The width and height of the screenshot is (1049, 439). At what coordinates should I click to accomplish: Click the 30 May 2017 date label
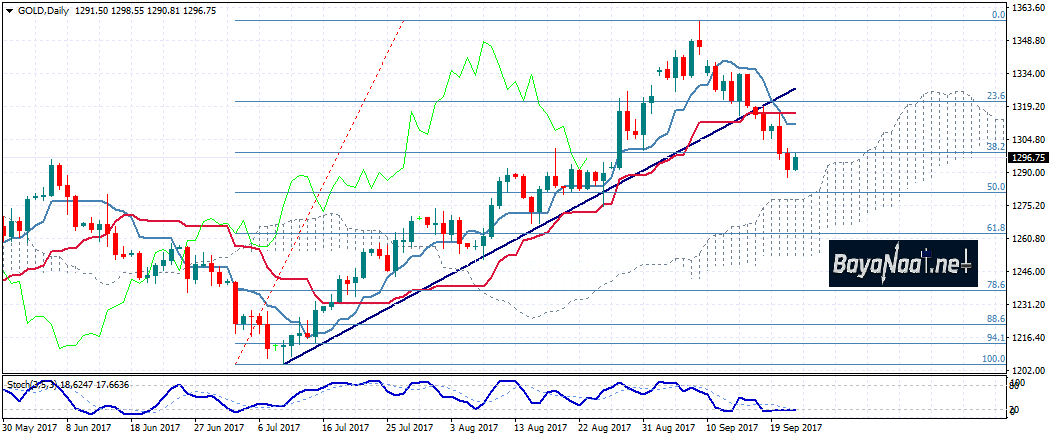32,428
